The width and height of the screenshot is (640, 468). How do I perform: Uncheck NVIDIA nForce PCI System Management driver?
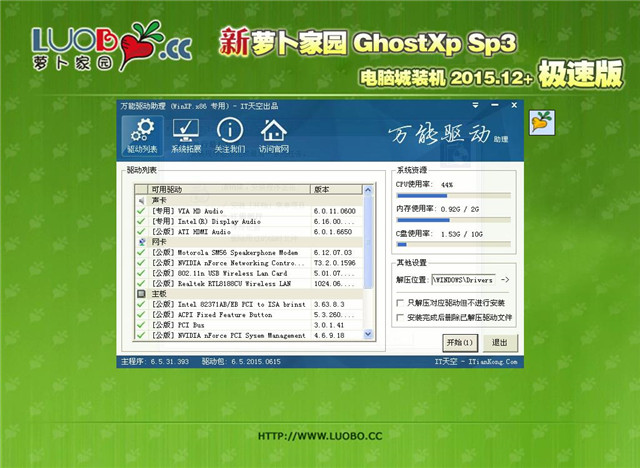pyautogui.click(x=141, y=335)
